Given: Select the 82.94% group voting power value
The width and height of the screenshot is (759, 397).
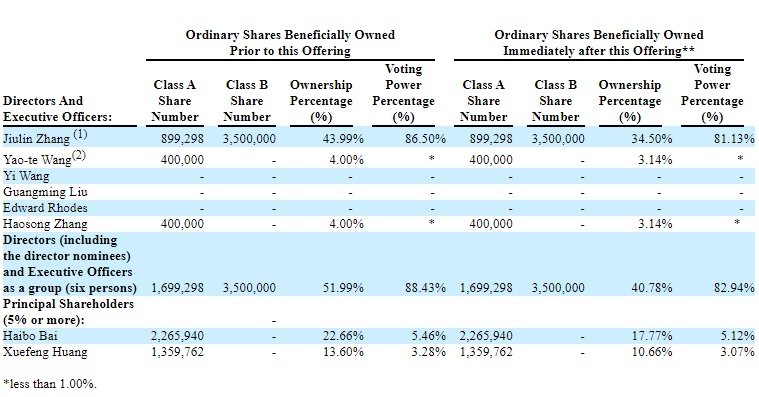Looking at the screenshot, I should tap(734, 288).
